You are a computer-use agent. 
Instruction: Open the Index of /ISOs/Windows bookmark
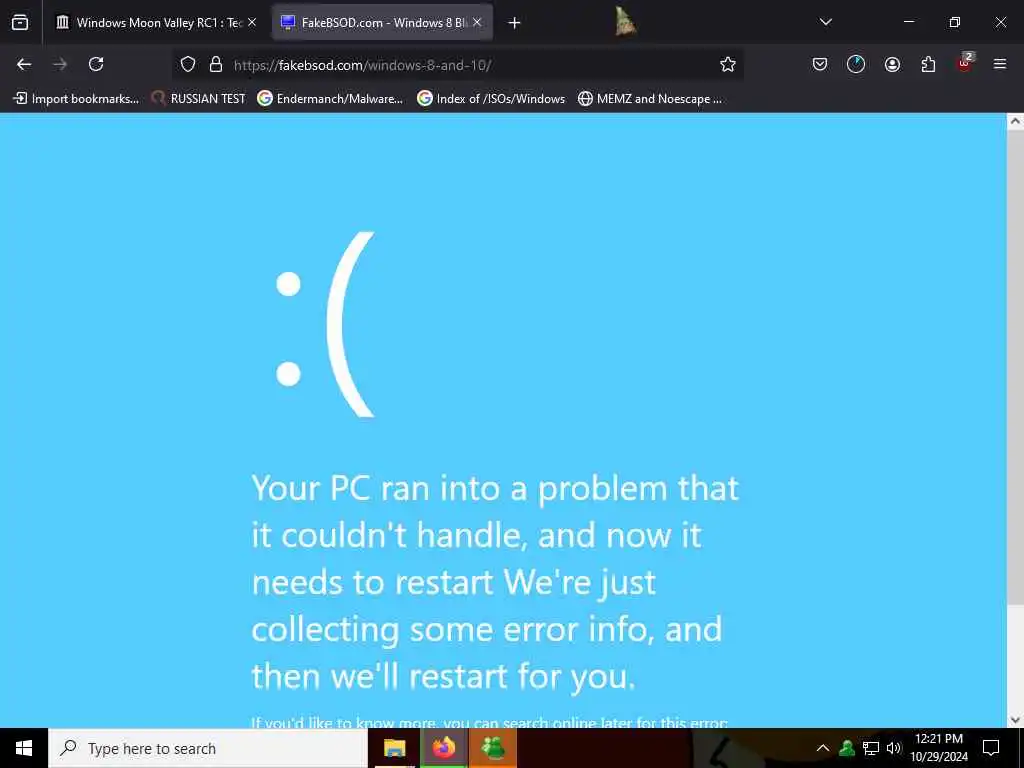491,99
